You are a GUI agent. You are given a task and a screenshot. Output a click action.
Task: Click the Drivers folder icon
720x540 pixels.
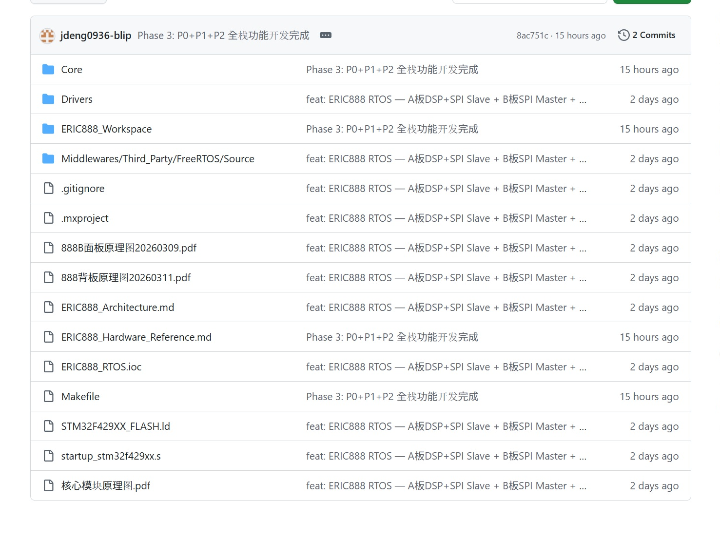pyautogui.click(x=48, y=99)
